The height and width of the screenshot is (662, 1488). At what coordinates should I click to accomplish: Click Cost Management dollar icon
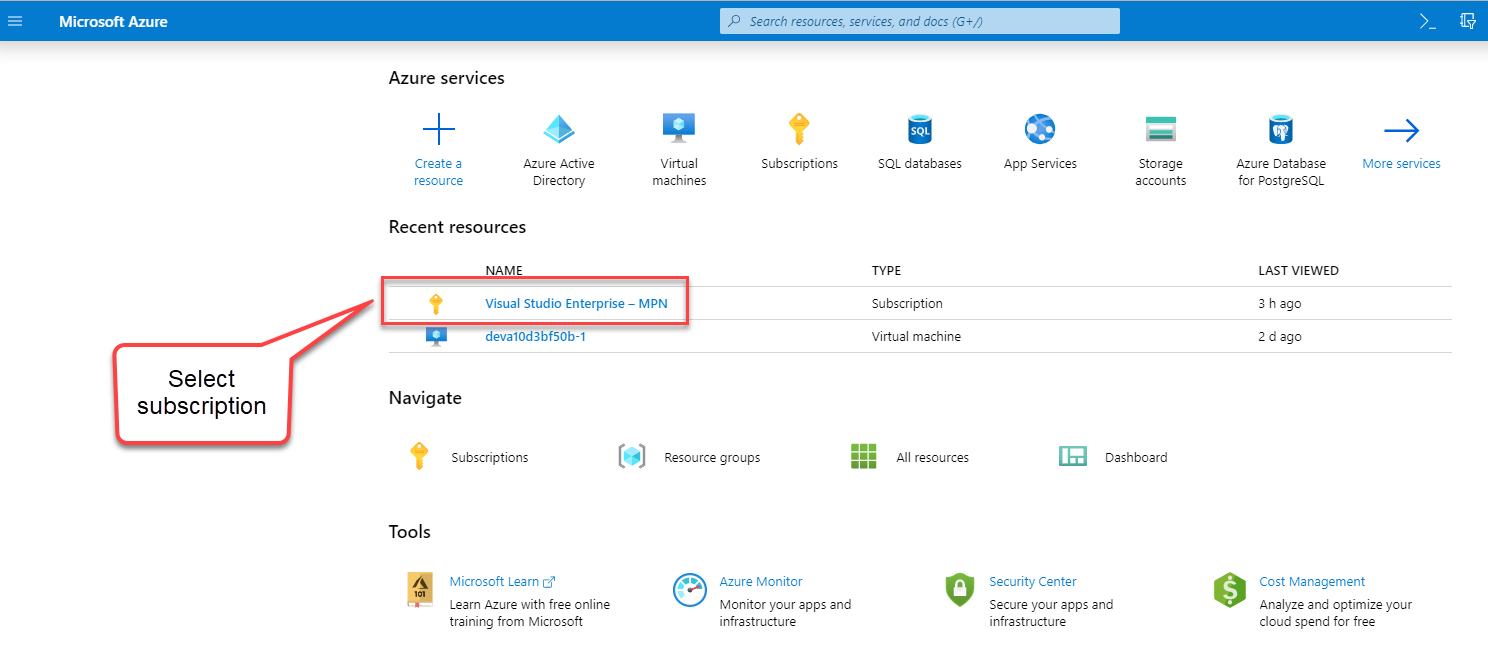click(x=1230, y=590)
